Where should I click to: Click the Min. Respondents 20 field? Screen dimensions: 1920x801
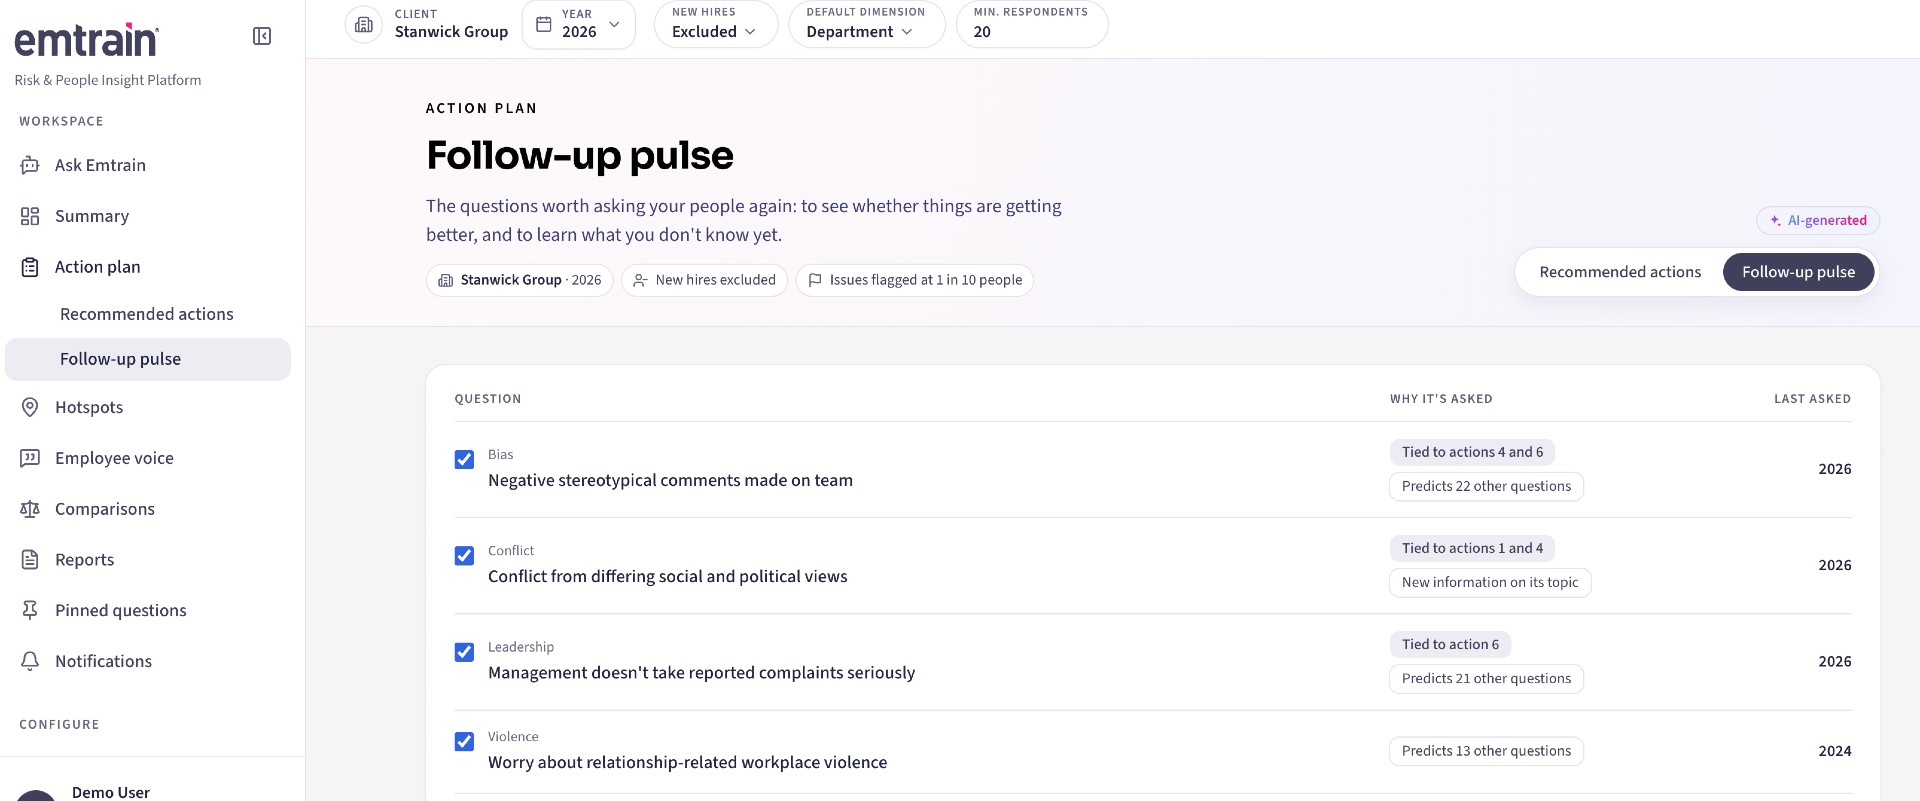coord(1032,24)
